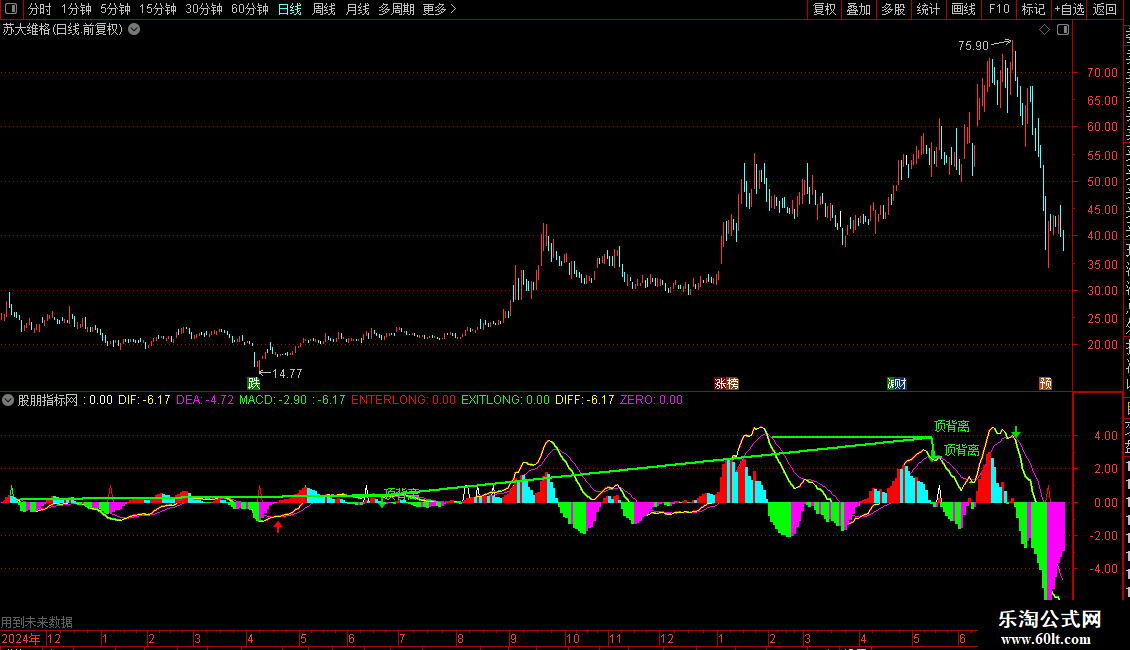The width and height of the screenshot is (1130, 650).
Task: Switch to 月线 monthly chart
Action: coord(357,9)
